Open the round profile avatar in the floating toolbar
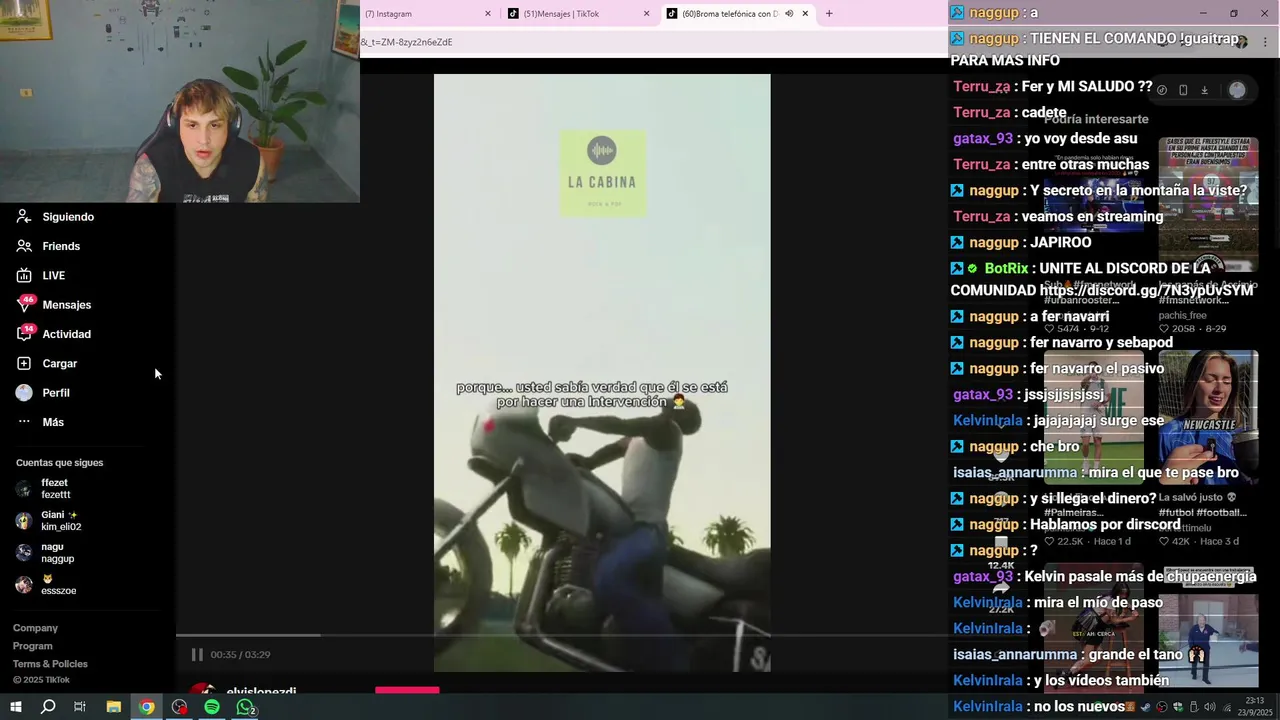 tap(1237, 90)
